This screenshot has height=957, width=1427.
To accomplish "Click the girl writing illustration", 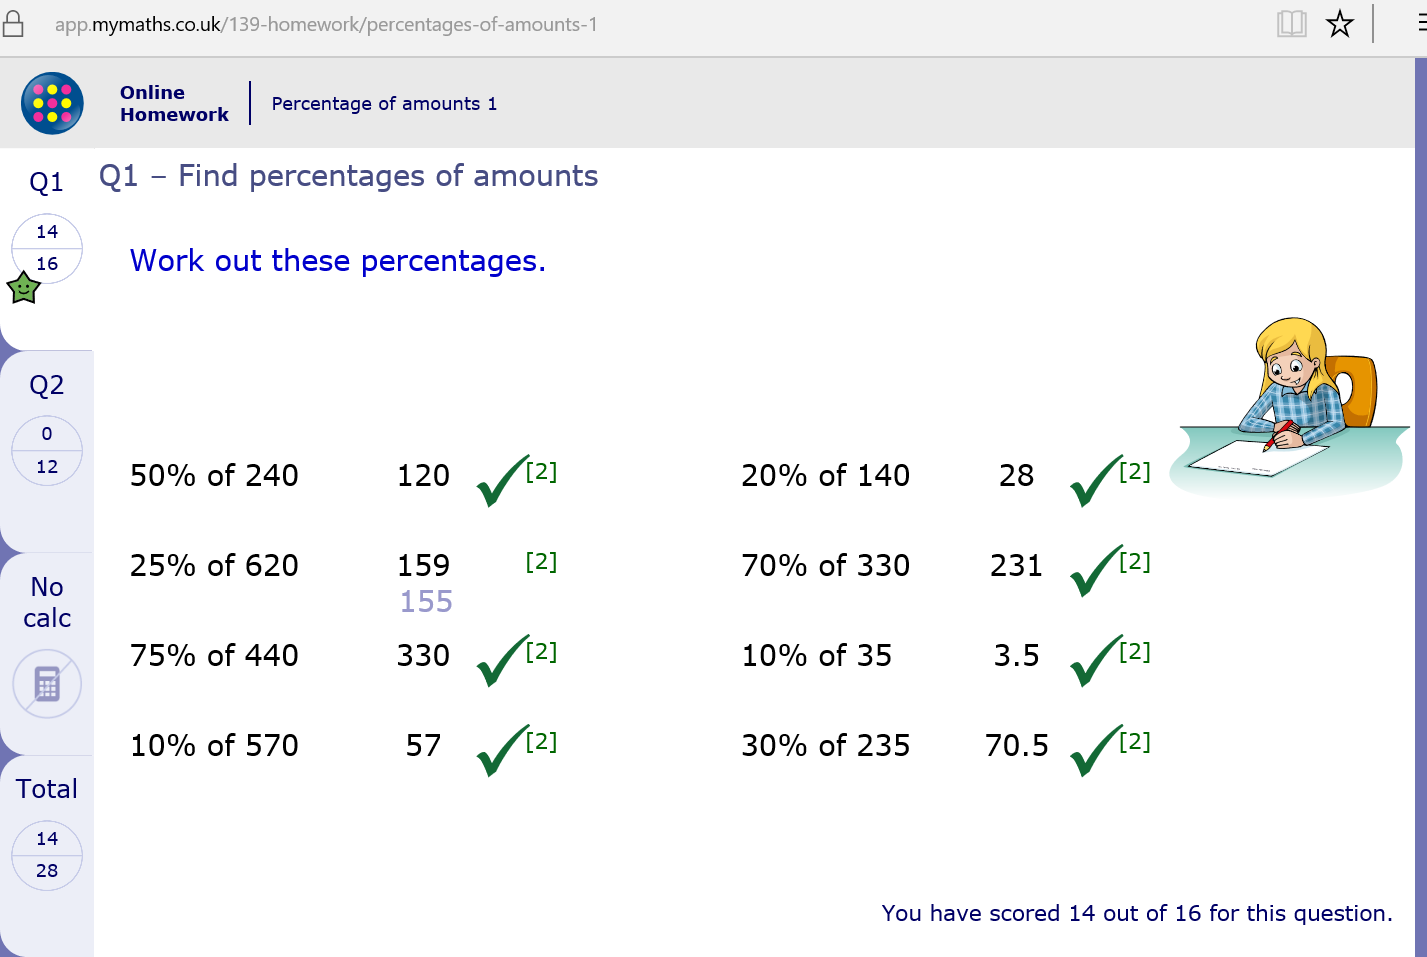I will click(x=1290, y=406).
